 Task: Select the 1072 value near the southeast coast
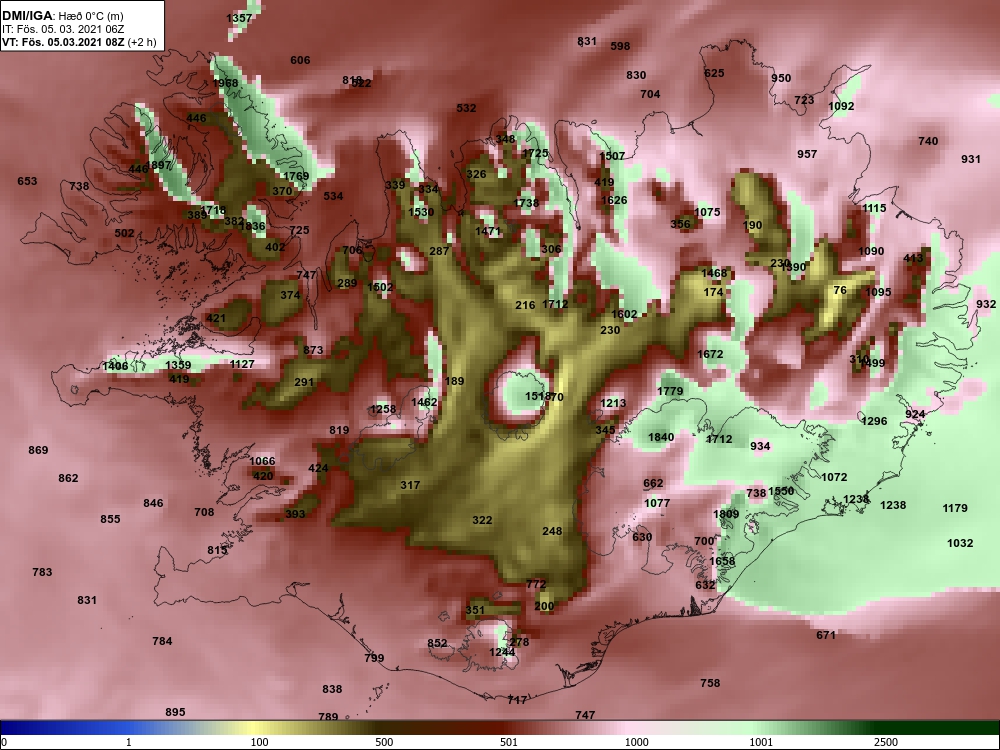pos(834,477)
